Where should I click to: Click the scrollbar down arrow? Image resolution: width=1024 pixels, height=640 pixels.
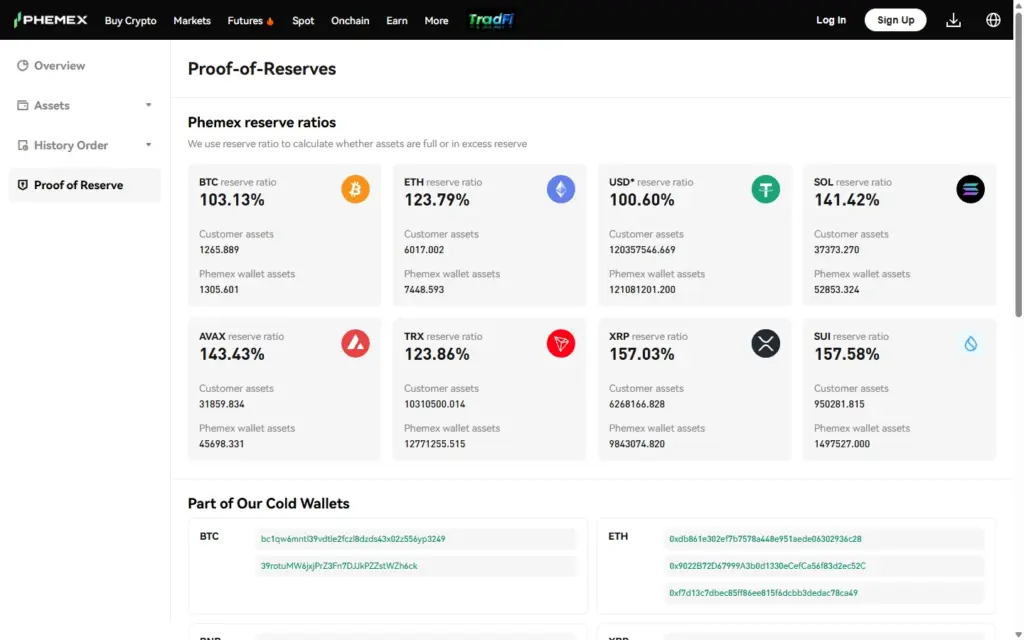[x=1018, y=635]
